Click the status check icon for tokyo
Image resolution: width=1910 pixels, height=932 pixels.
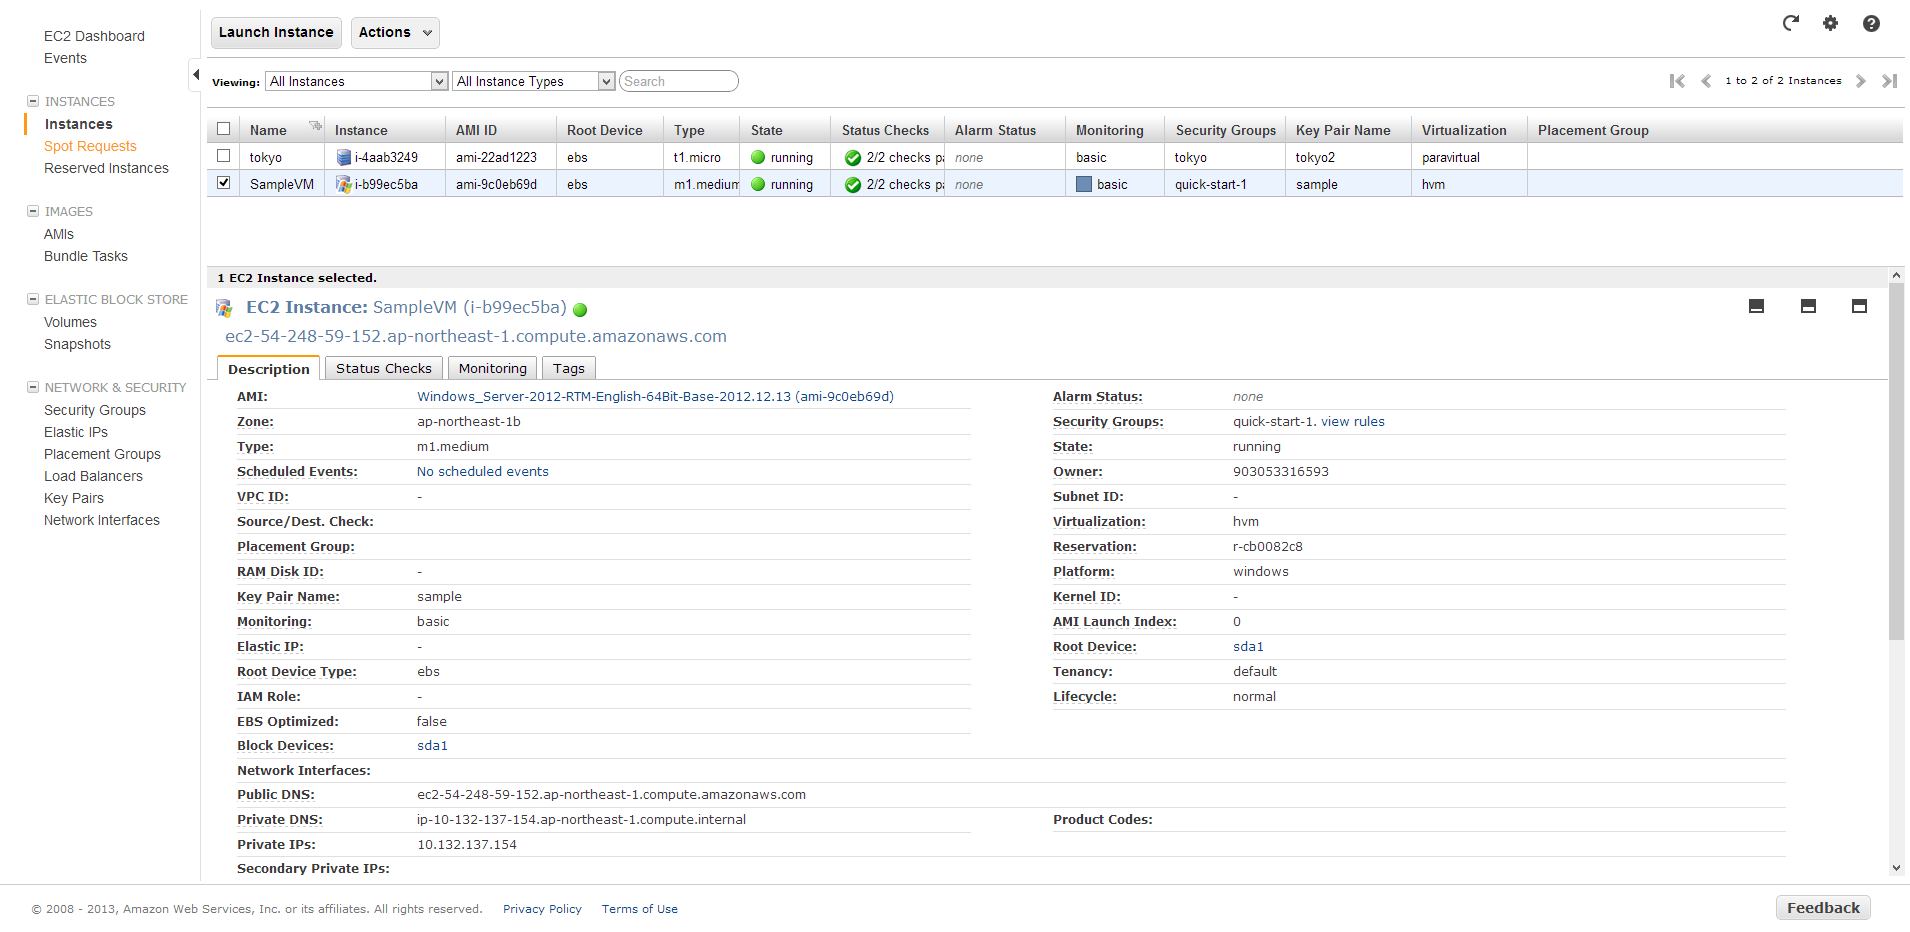(853, 158)
